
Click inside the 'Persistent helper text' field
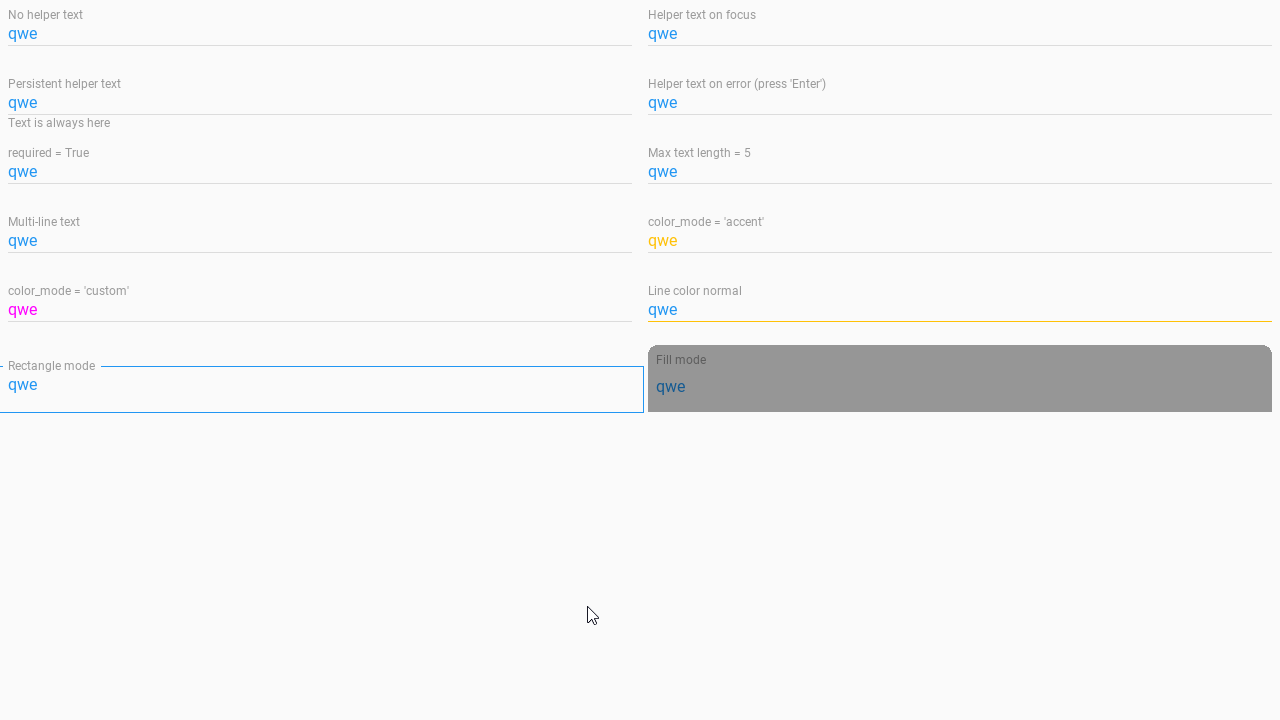(300, 102)
